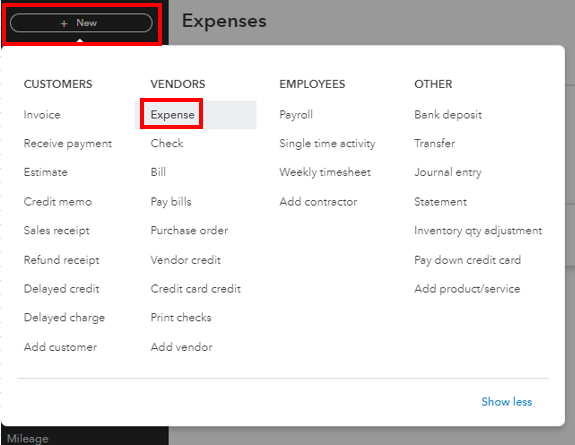Open Sales receipt entry
Image resolution: width=575 pixels, height=445 pixels.
(x=56, y=230)
